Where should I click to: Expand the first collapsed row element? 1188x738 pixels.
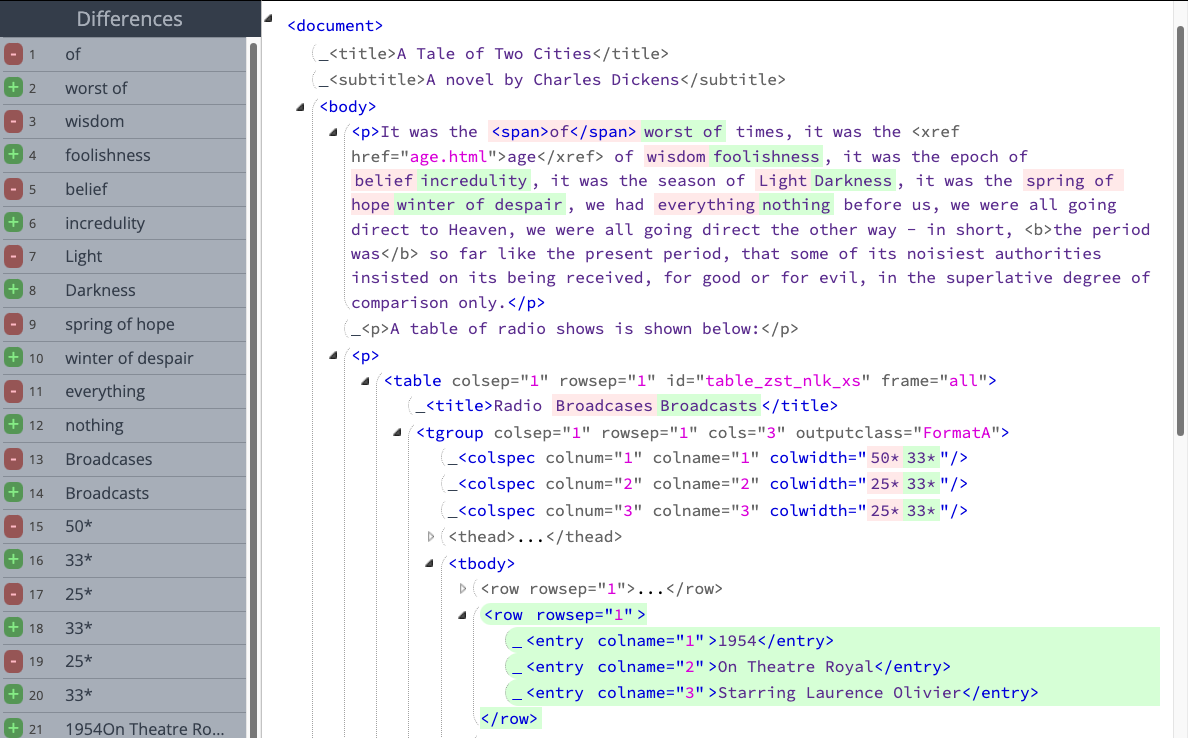pyautogui.click(x=462, y=589)
